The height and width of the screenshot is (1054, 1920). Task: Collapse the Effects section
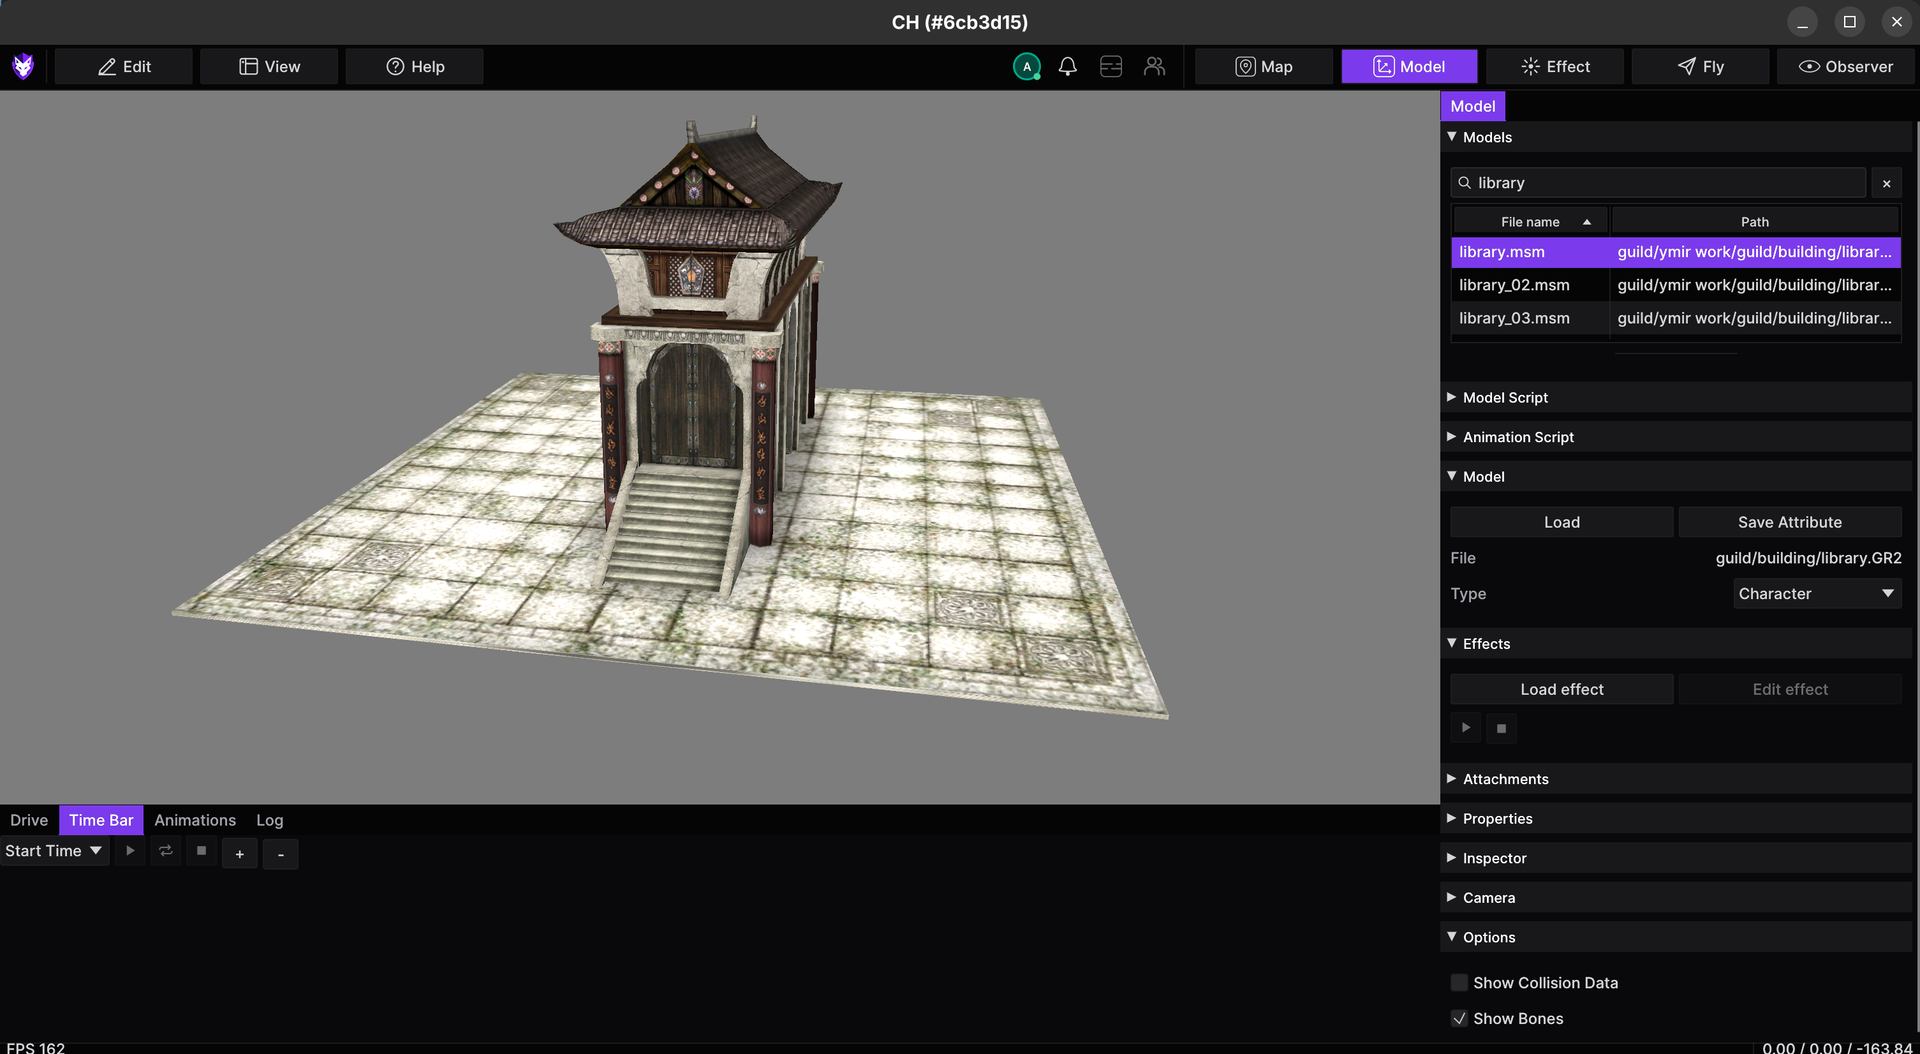[1676, 644]
